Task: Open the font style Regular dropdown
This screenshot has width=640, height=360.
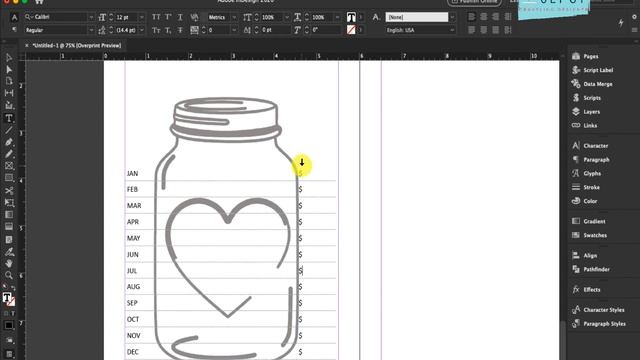Action: point(91,30)
